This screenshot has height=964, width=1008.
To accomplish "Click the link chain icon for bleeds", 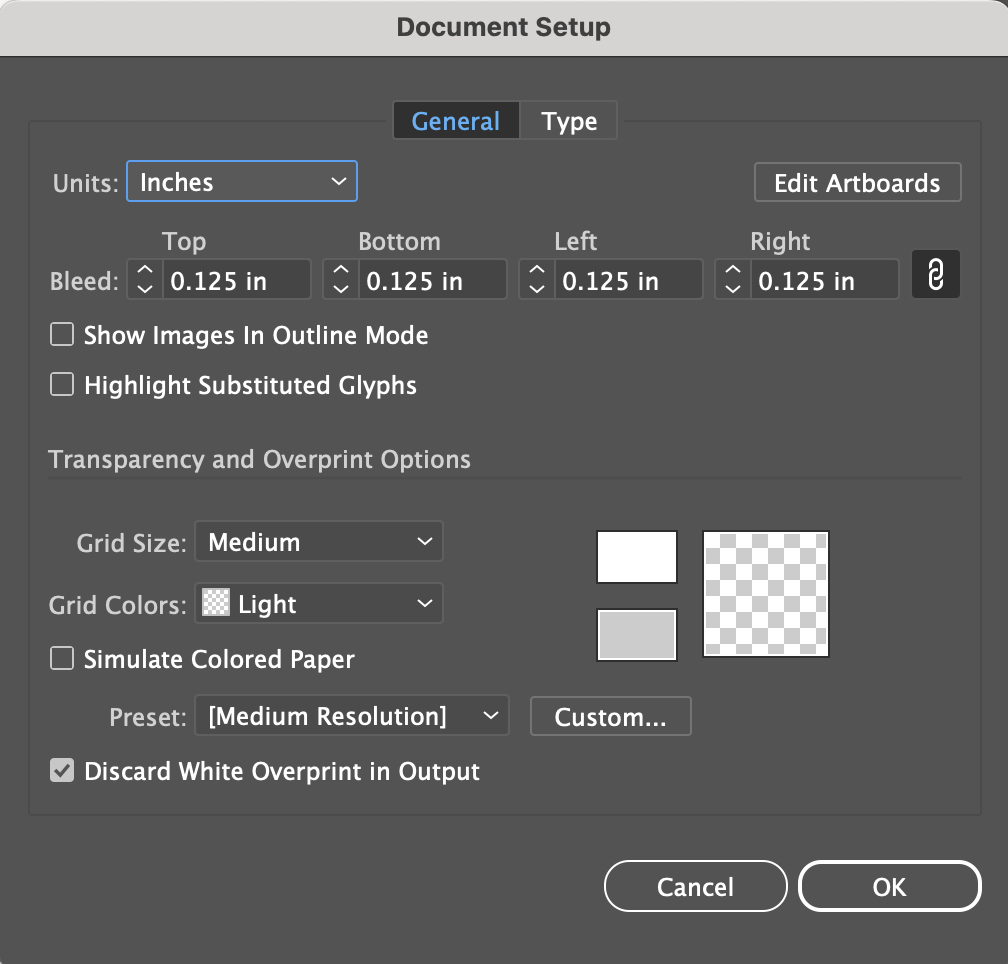I will 935,275.
